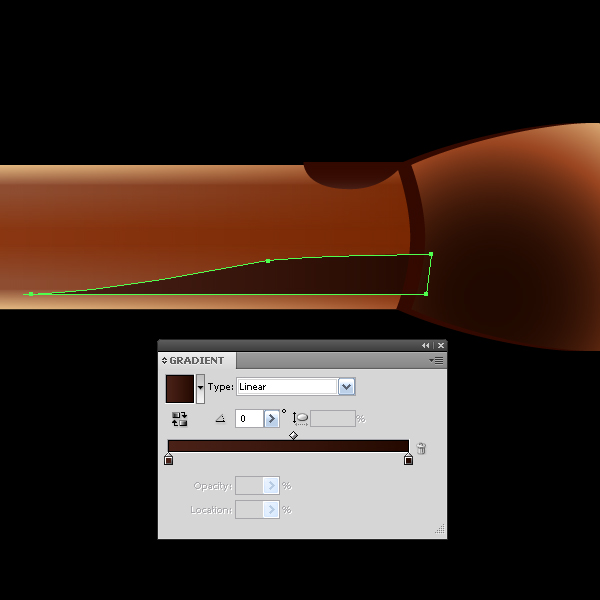Select the right gradient color stop

point(408,459)
